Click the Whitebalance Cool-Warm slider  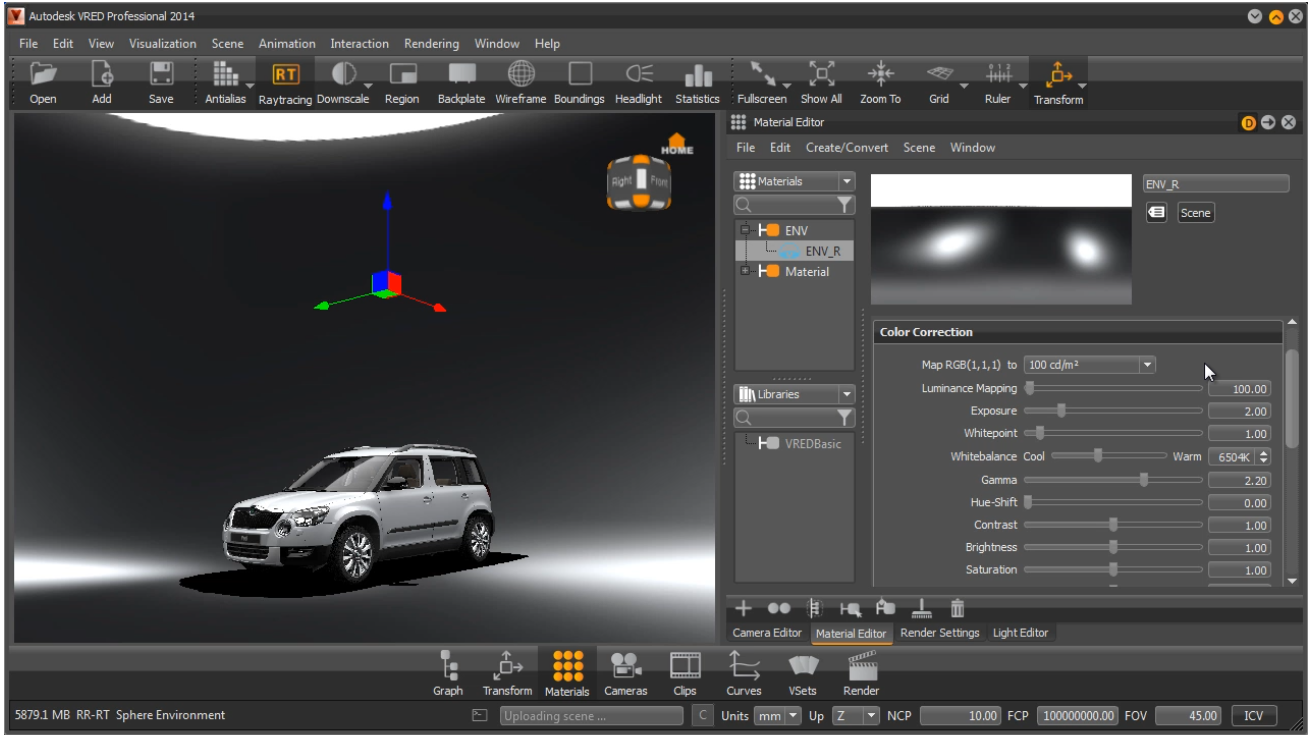pyautogui.click(x=1109, y=456)
